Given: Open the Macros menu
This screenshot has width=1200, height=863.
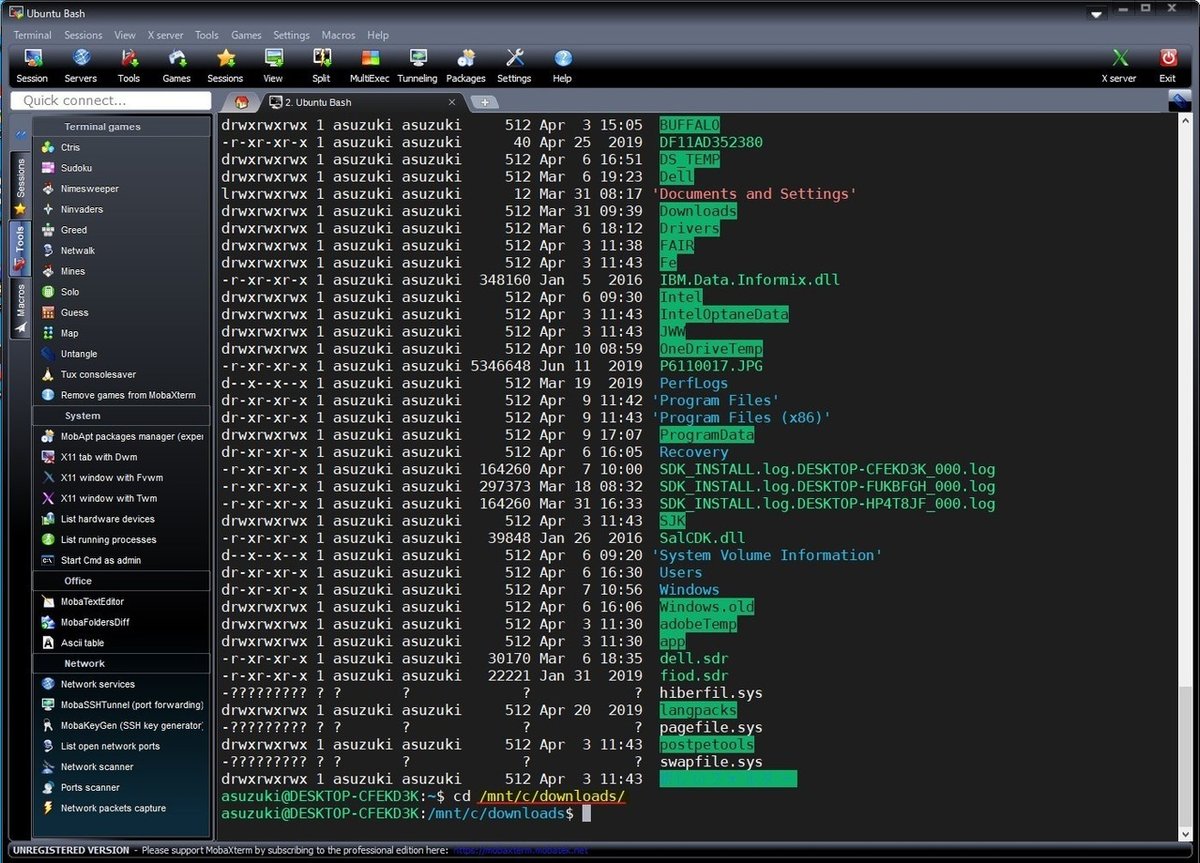Looking at the screenshot, I should 338,35.
